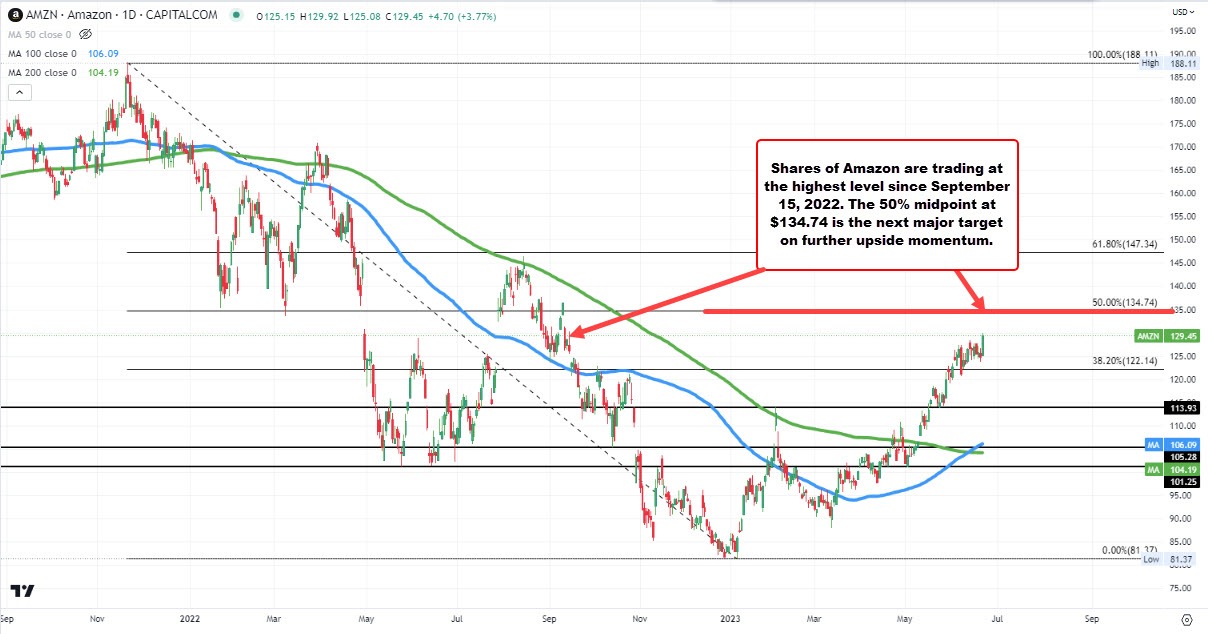Select the green MA 104.19 axis label

click(x=1166, y=469)
